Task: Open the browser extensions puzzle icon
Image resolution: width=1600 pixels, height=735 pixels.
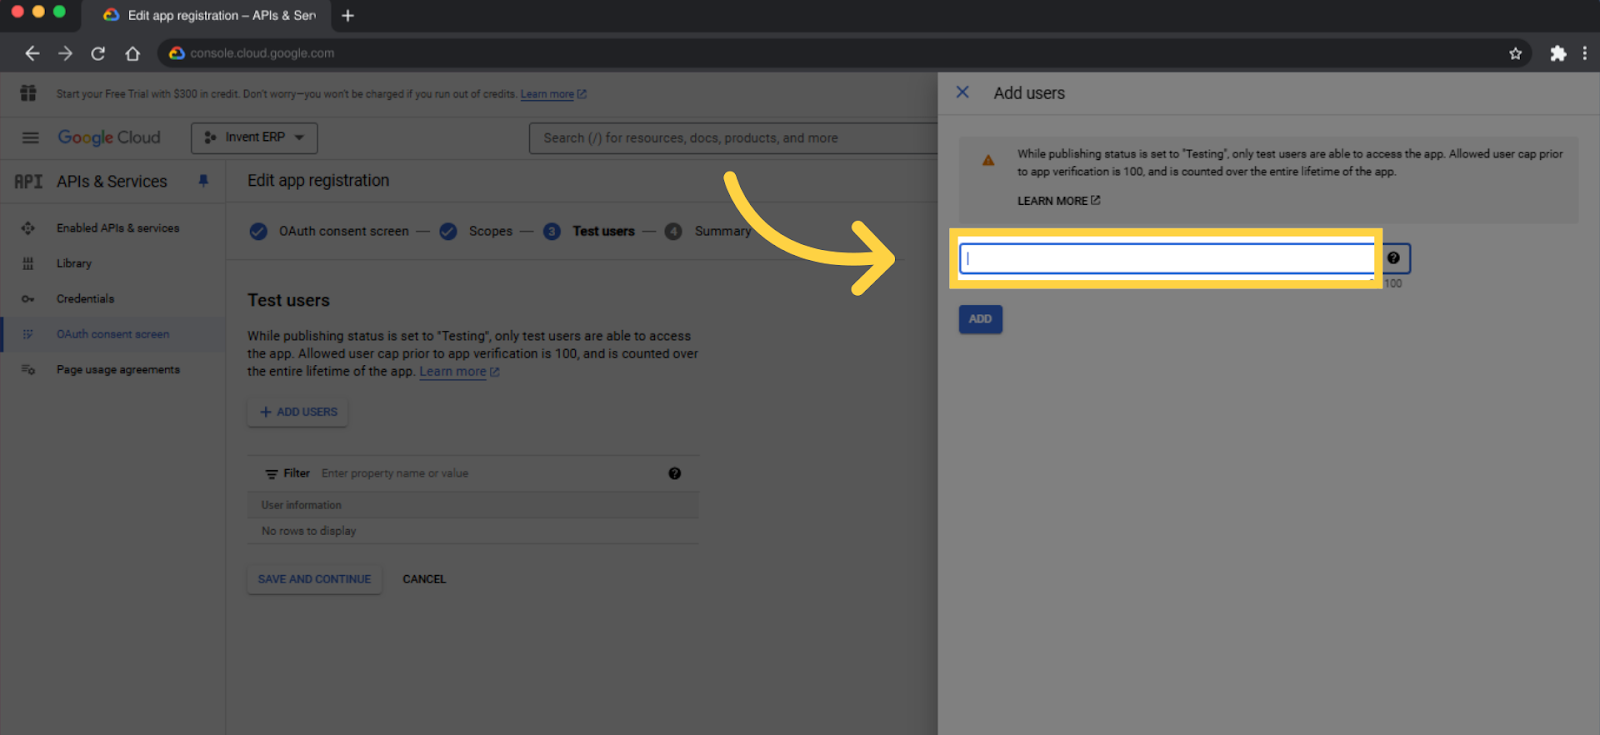Action: [1558, 54]
